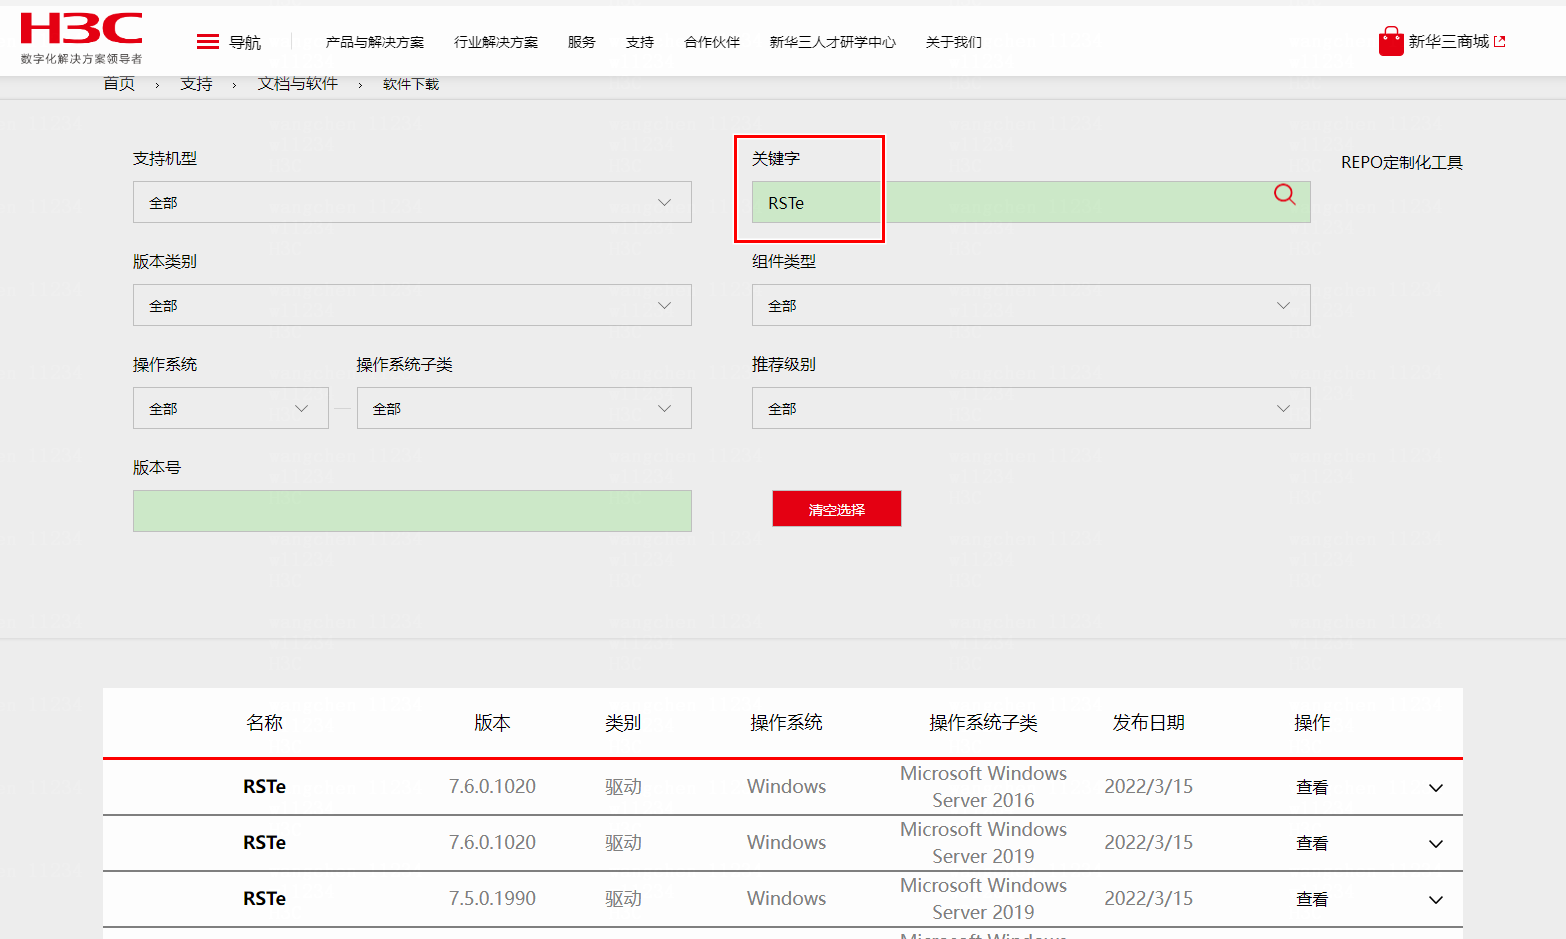The image size is (1566, 939).
Task: Click 支持 breadcrumb link
Action: pyautogui.click(x=196, y=84)
